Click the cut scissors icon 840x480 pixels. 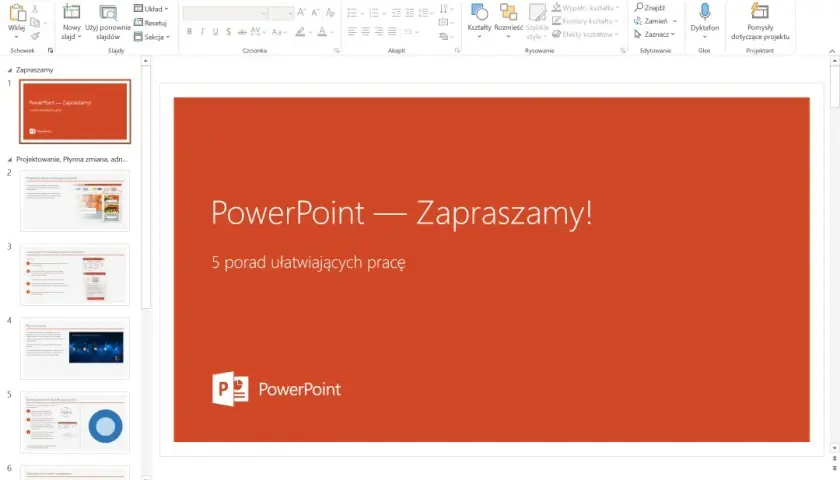[x=35, y=9]
